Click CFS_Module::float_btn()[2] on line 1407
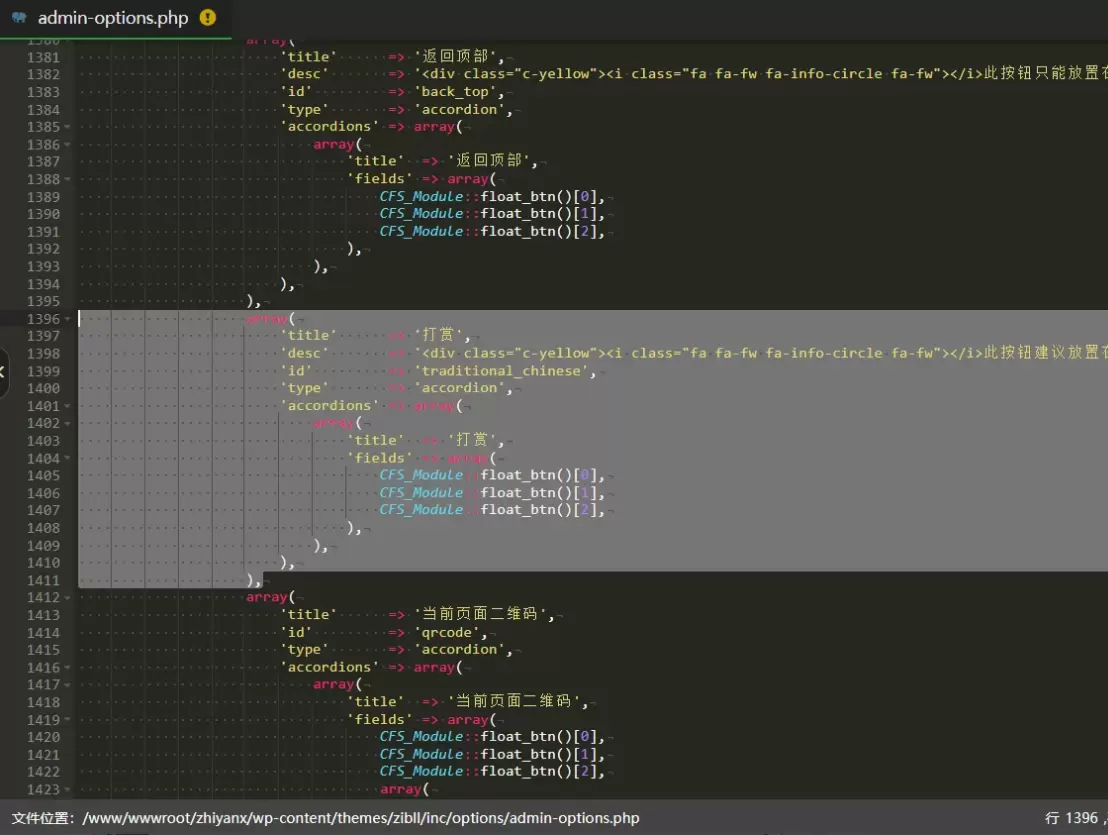The width and height of the screenshot is (1108, 835). [x=488, y=510]
